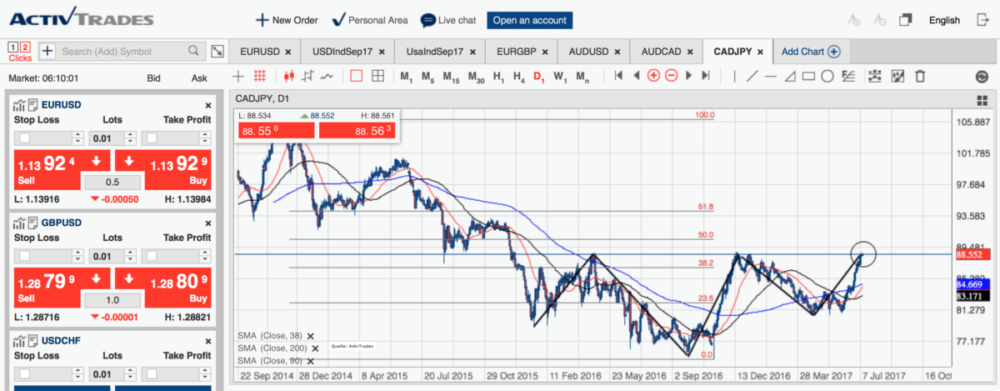Open the Open an account button

[x=529, y=20]
